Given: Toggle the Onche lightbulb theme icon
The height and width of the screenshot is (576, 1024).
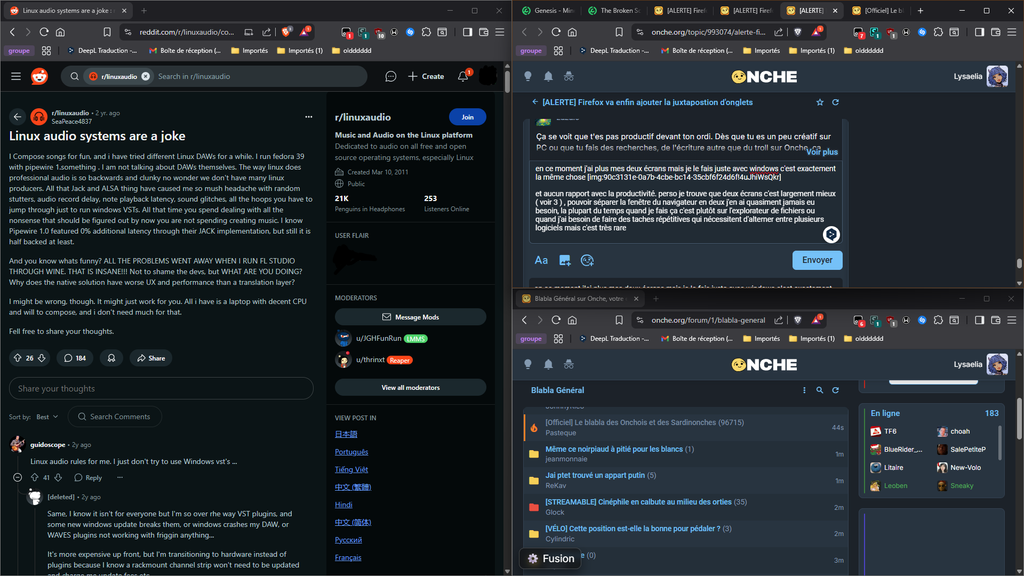Looking at the screenshot, I should [x=528, y=76].
